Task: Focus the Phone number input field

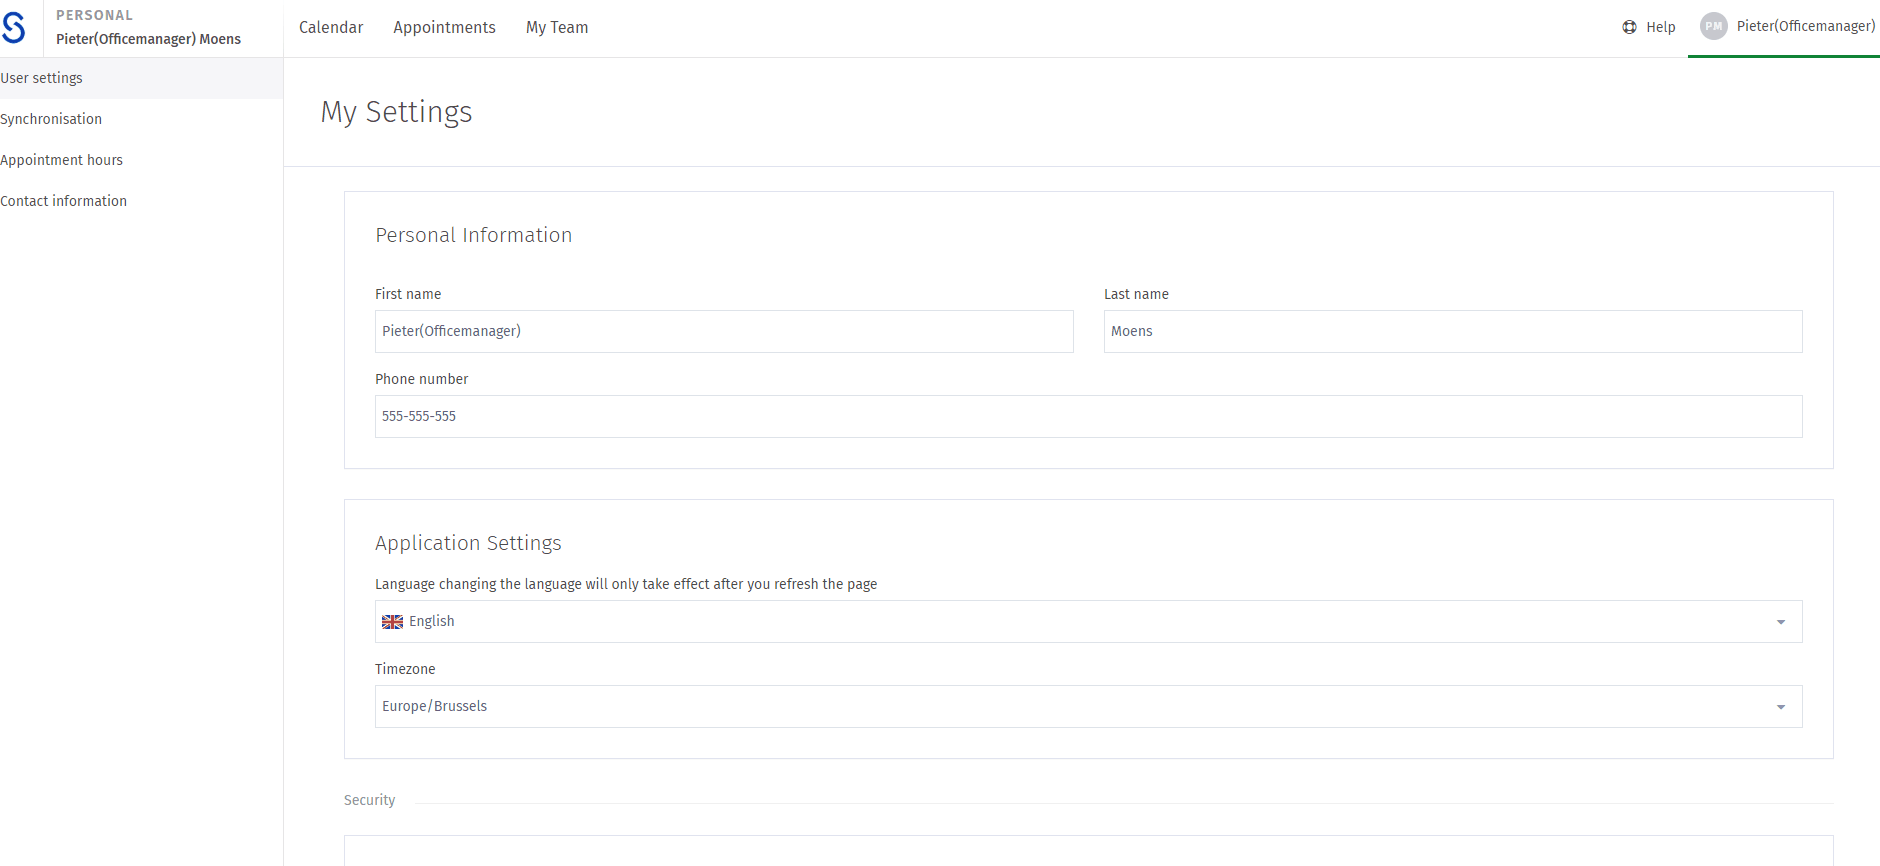Action: pyautogui.click(x=1088, y=416)
